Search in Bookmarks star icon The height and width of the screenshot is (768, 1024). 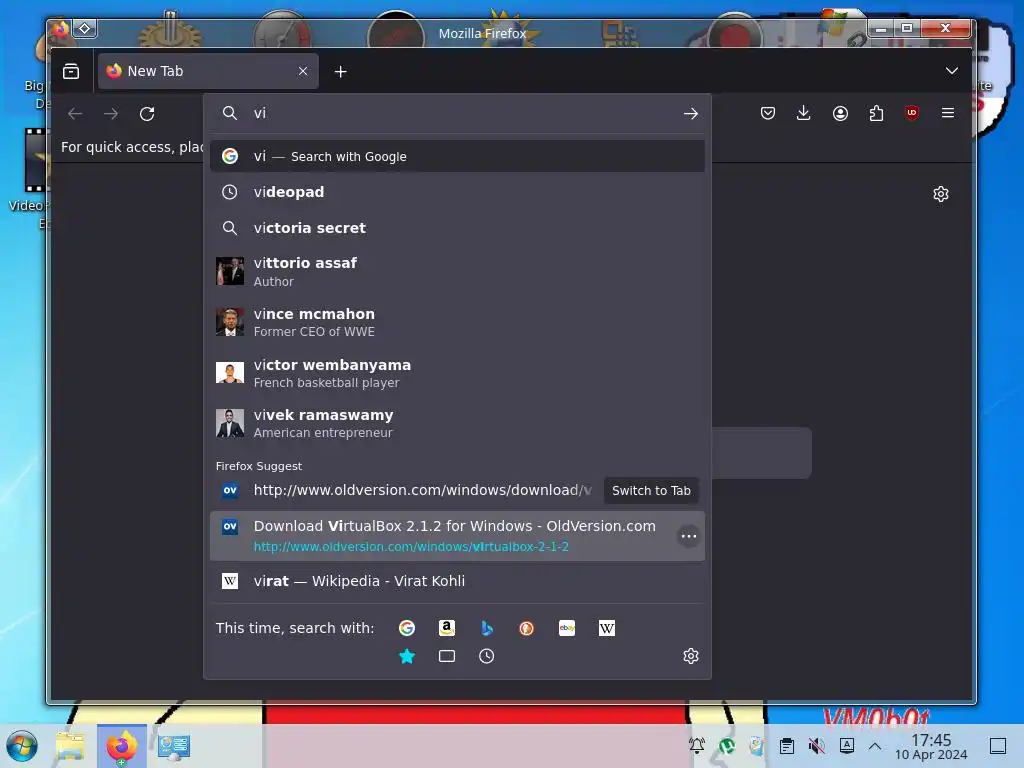tap(407, 656)
